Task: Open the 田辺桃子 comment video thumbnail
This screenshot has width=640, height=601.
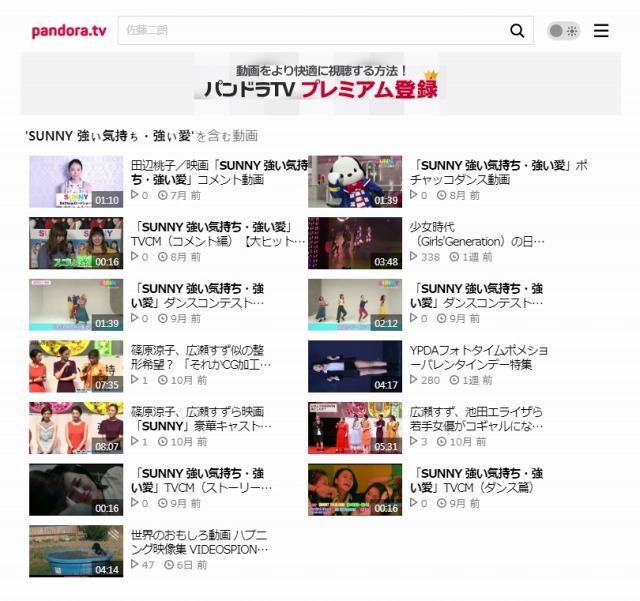Action: [76, 181]
